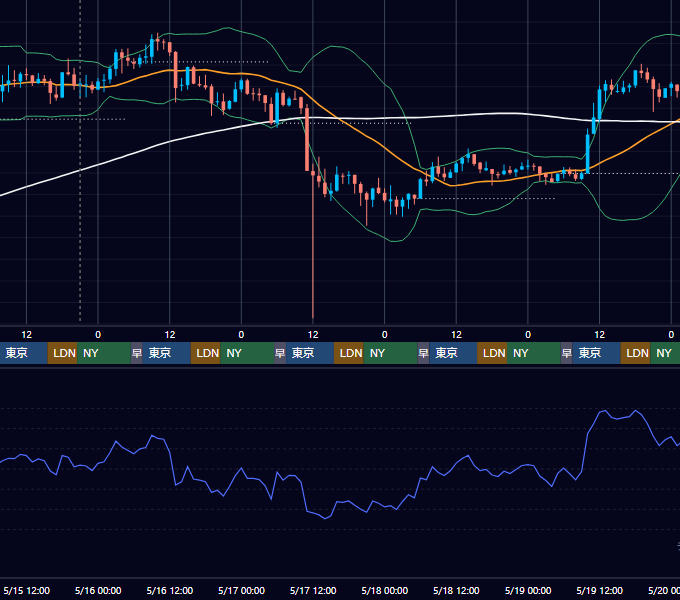
Task: Click the 5/19 00:00 date label
Action: (x=528, y=590)
